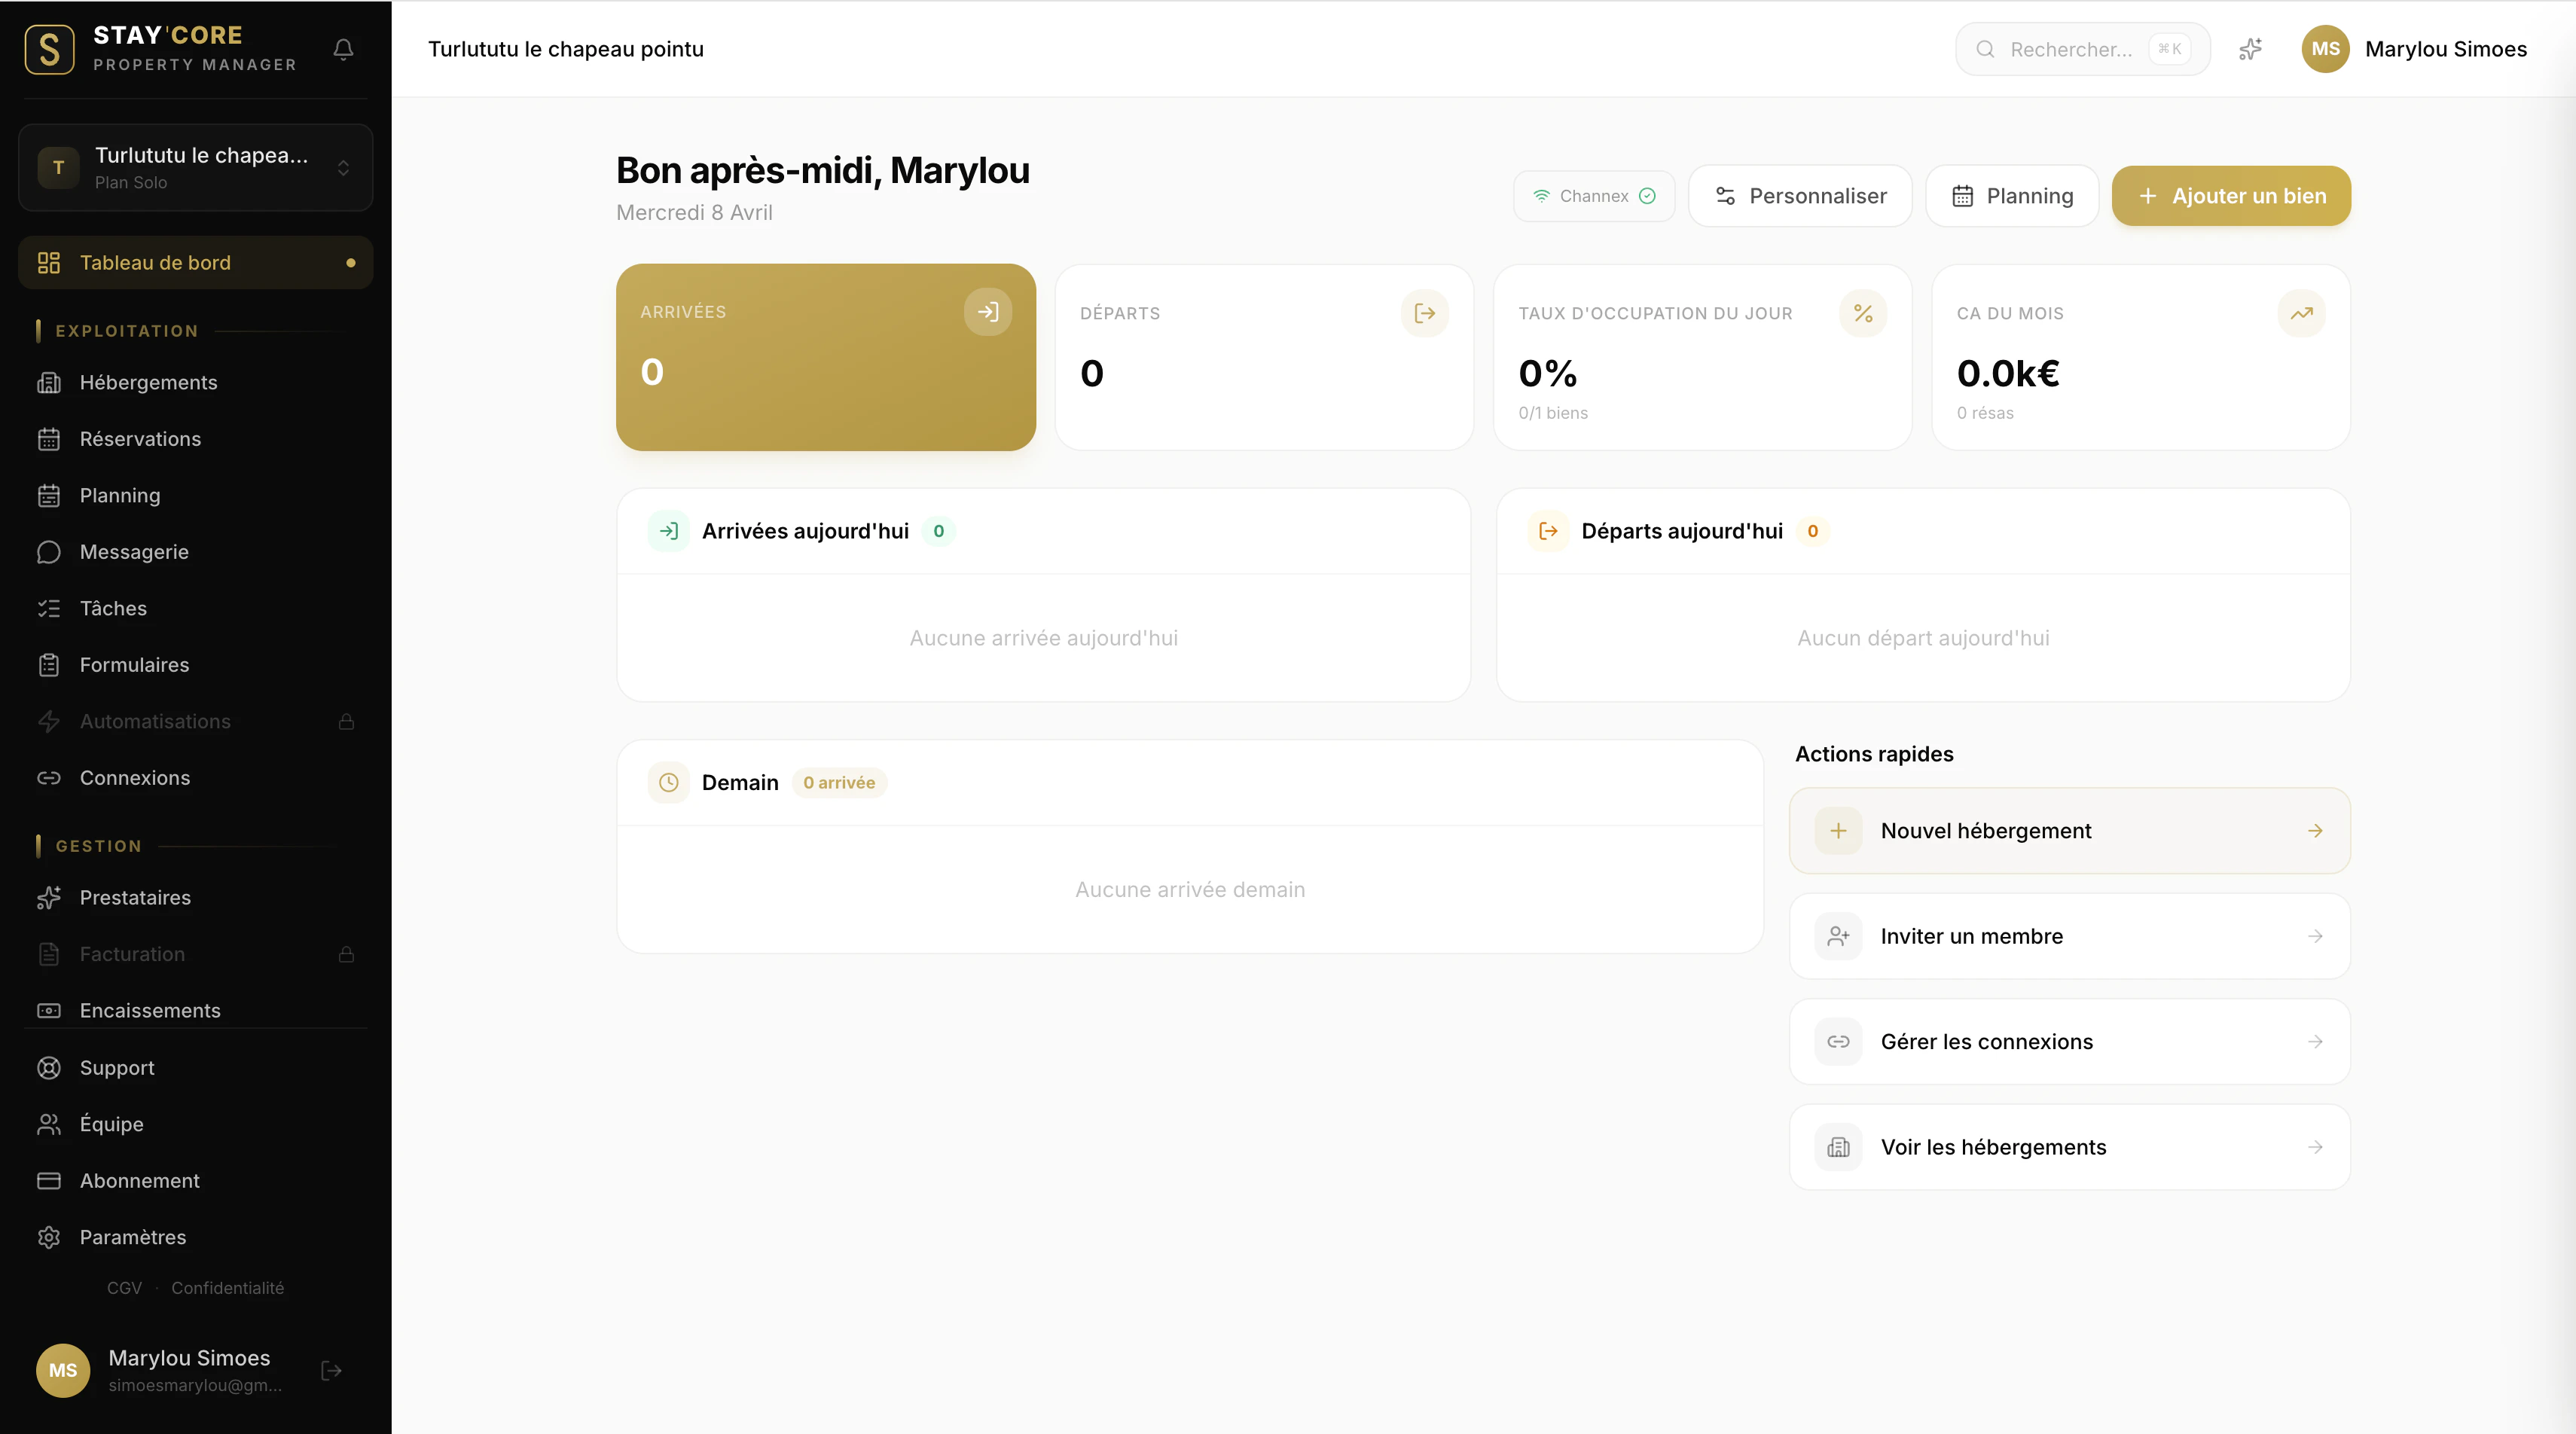Open the Planning button in the header
This screenshot has height=1434, width=2576.
[x=2012, y=196]
